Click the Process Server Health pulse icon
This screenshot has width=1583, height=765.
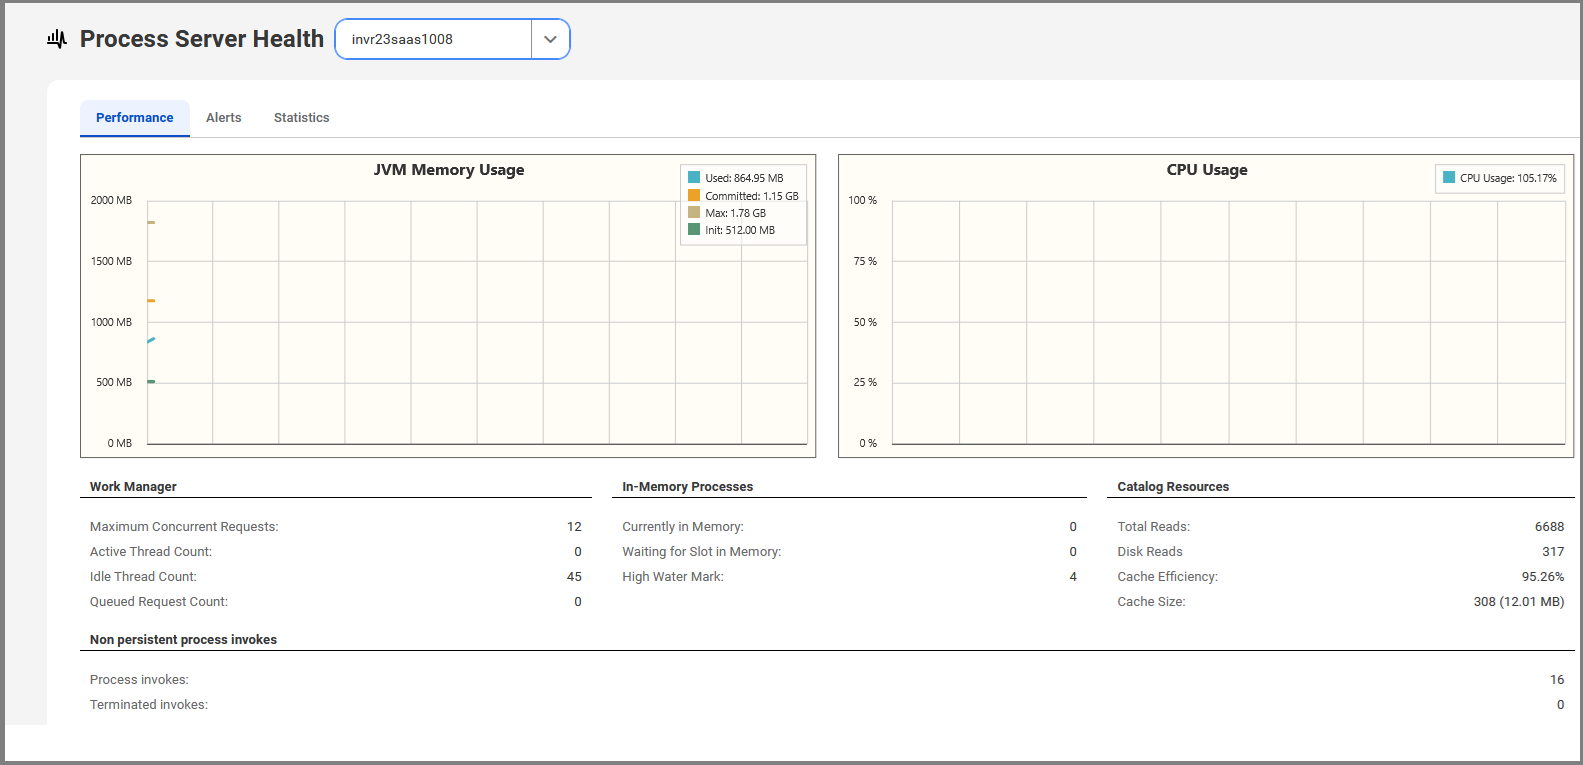[x=57, y=39]
